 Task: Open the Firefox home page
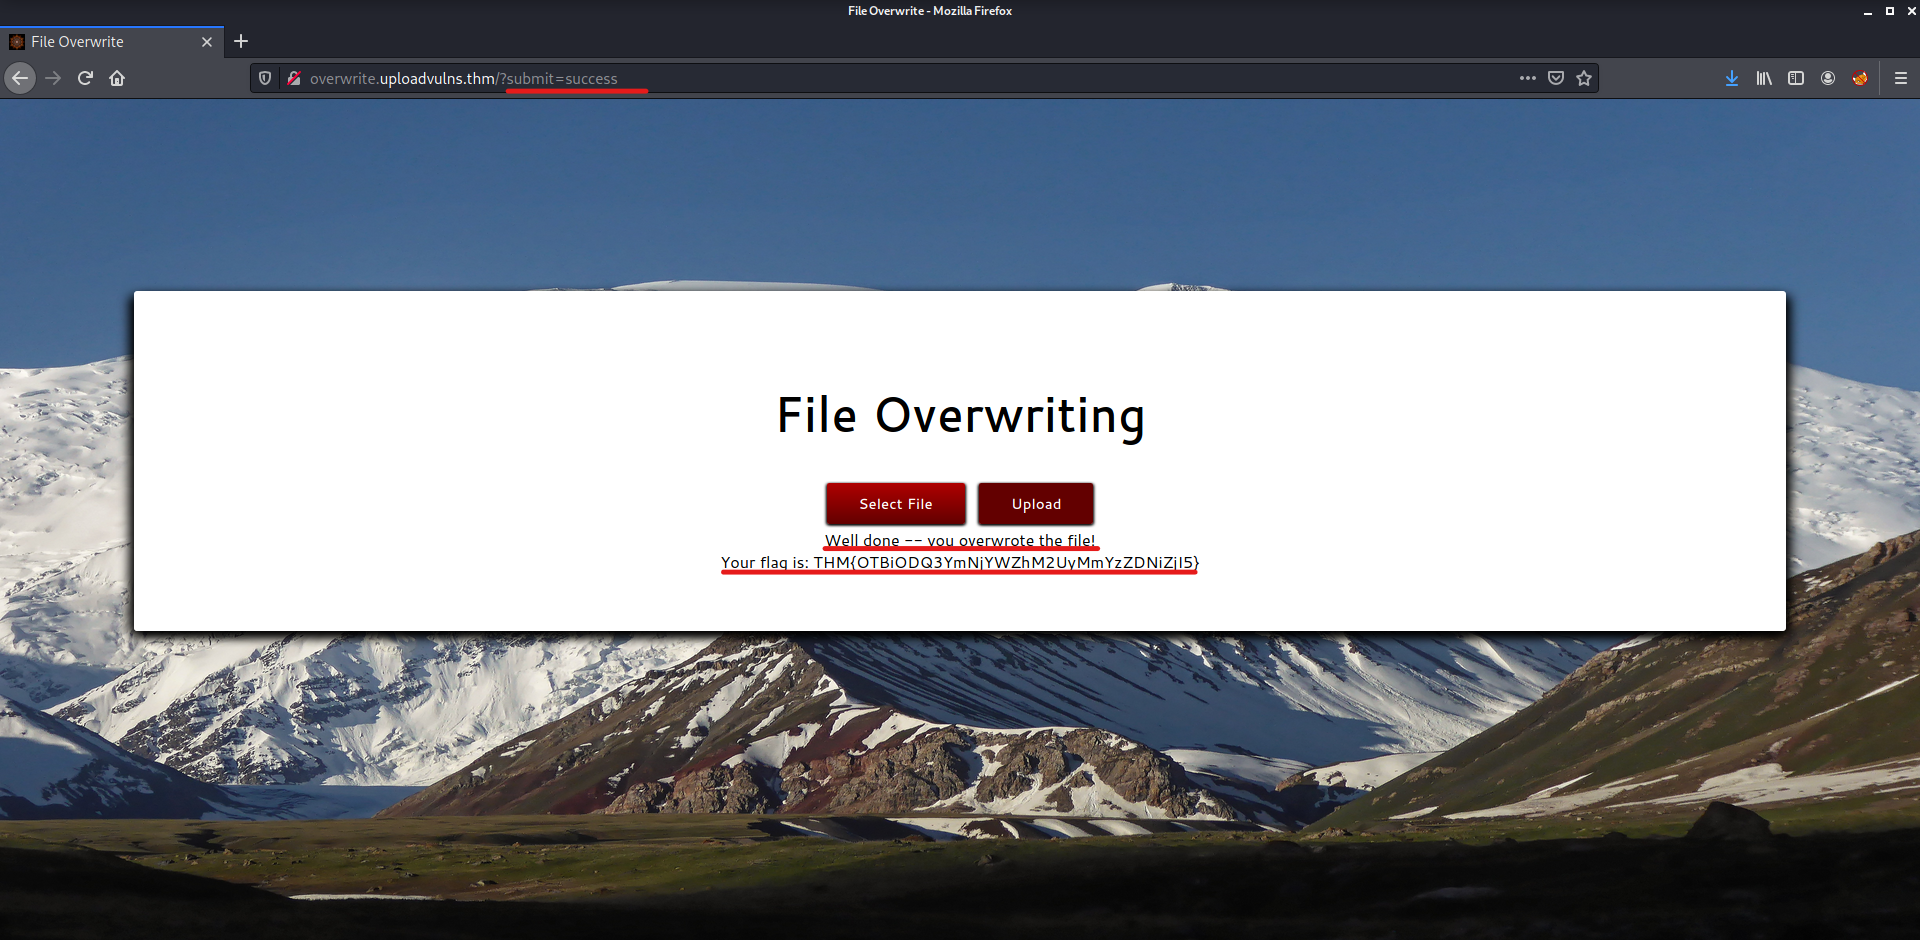tap(117, 78)
